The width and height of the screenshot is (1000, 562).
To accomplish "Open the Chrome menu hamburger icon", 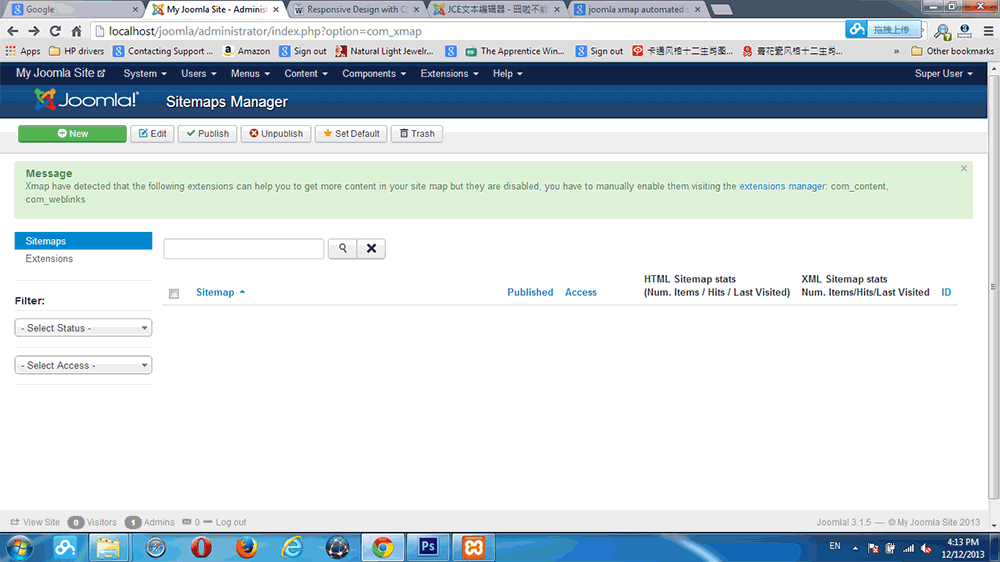I will (x=989, y=31).
